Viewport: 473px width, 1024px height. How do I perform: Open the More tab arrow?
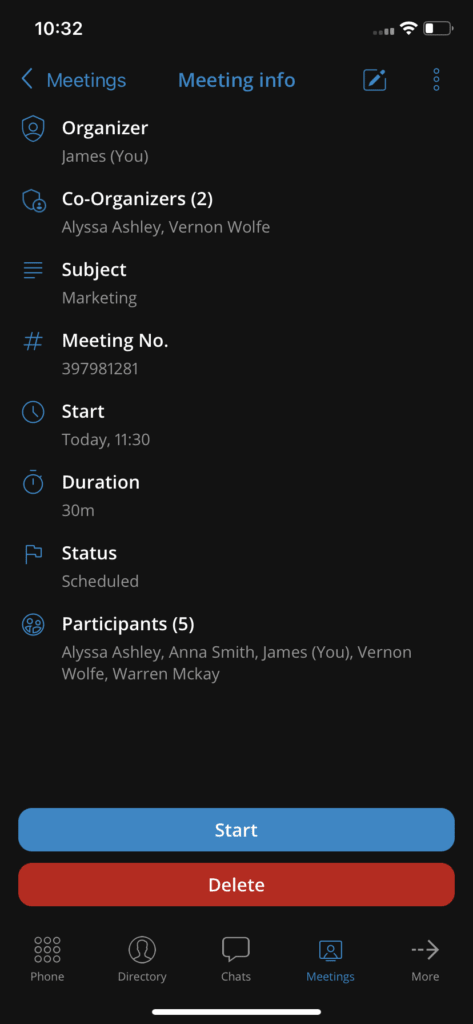click(425, 958)
